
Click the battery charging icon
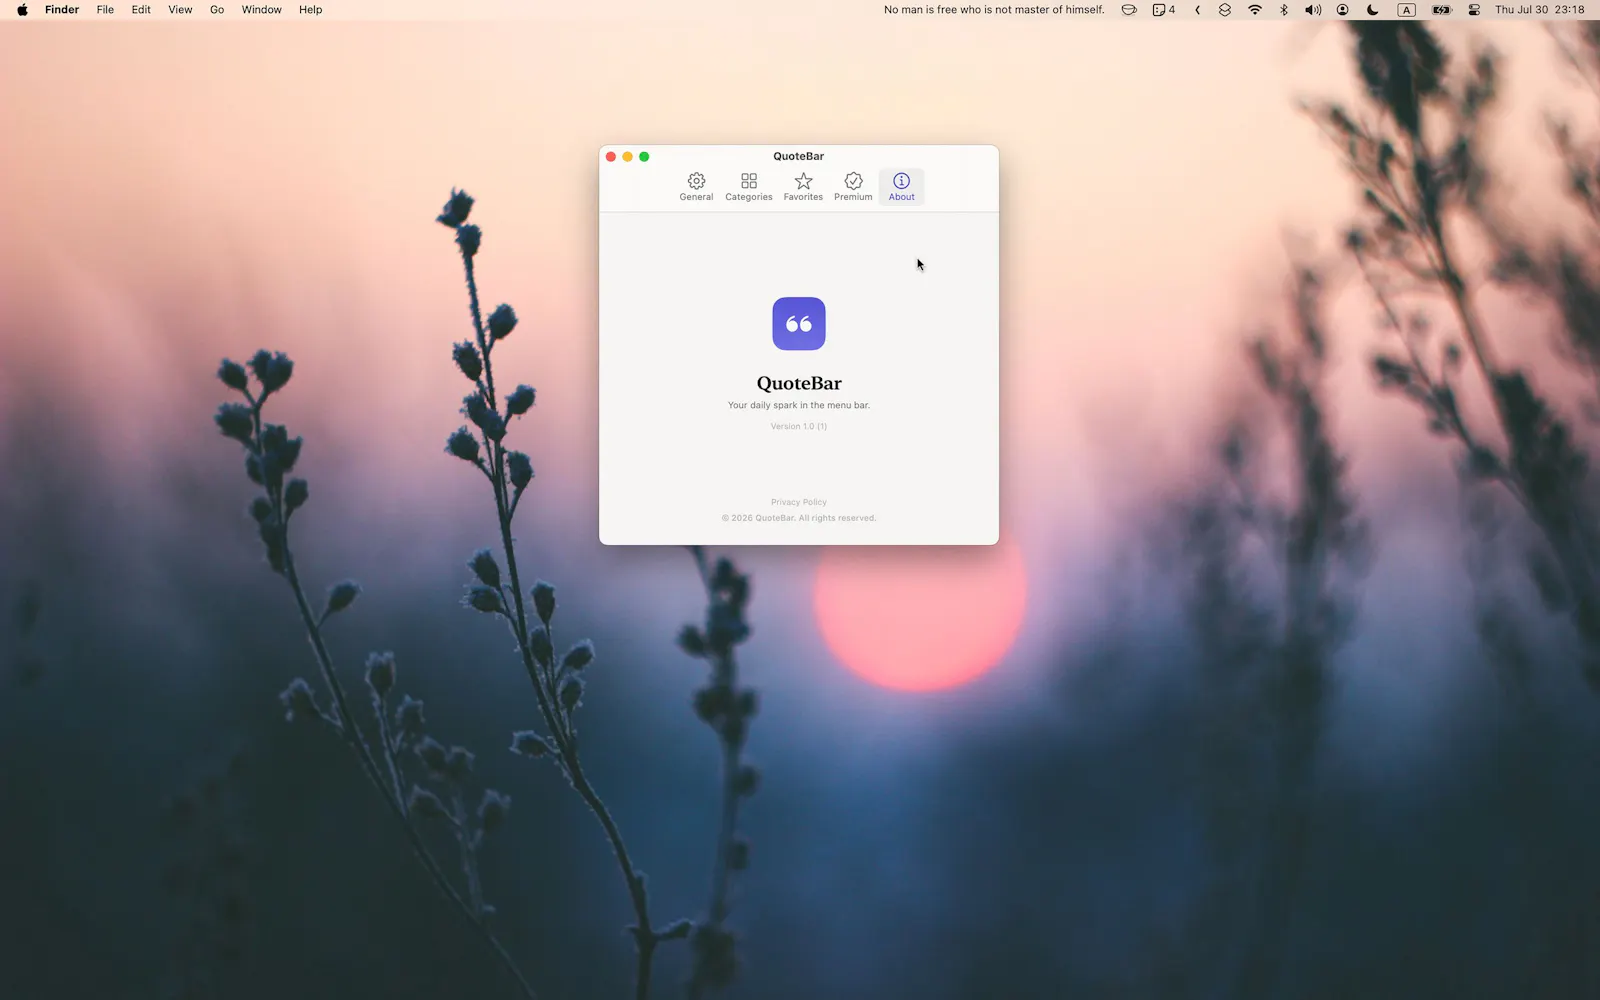tap(1441, 10)
